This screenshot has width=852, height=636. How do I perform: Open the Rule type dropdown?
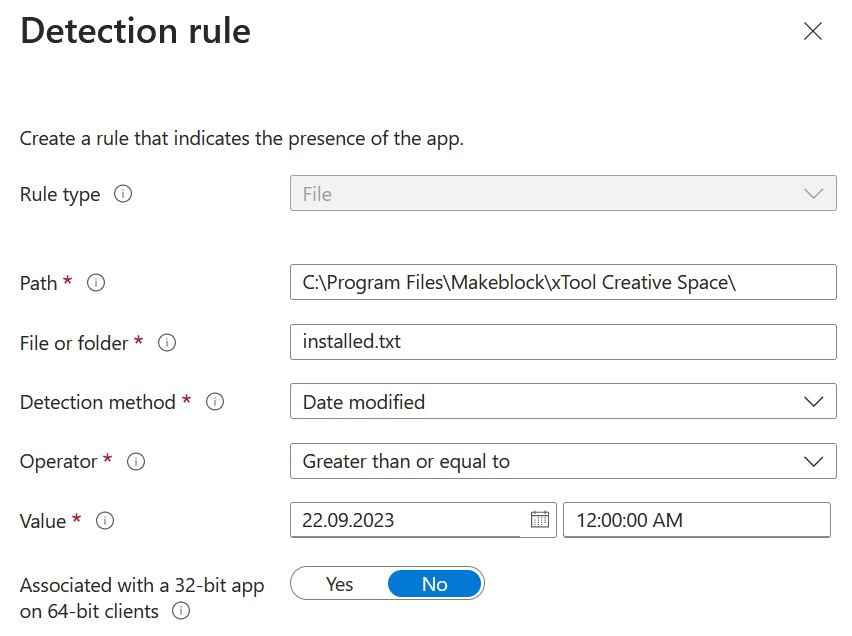(562, 194)
